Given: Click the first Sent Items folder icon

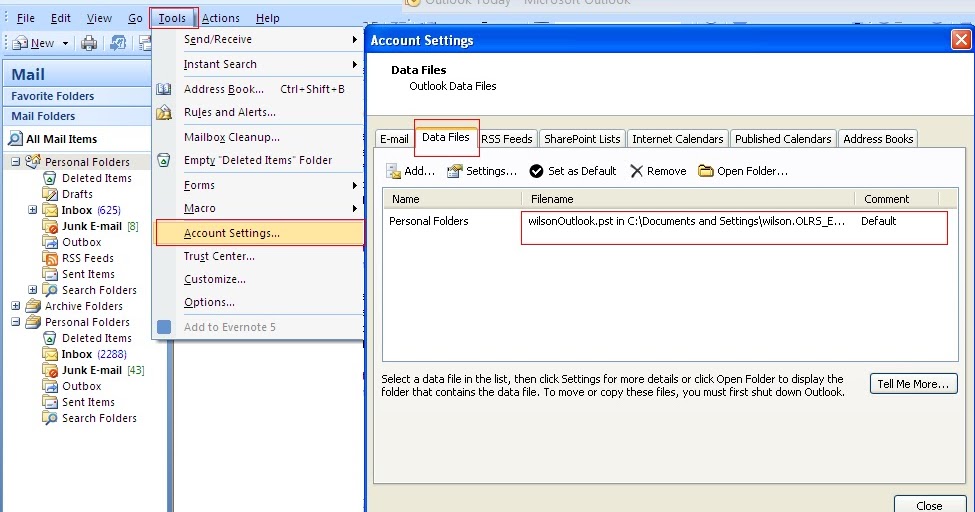Looking at the screenshot, I should click(50, 274).
